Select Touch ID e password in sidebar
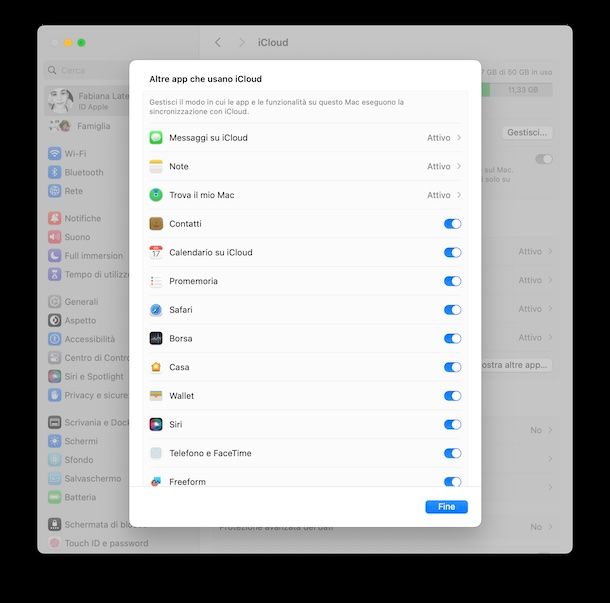Viewport: 610px width, 603px height. [98, 543]
